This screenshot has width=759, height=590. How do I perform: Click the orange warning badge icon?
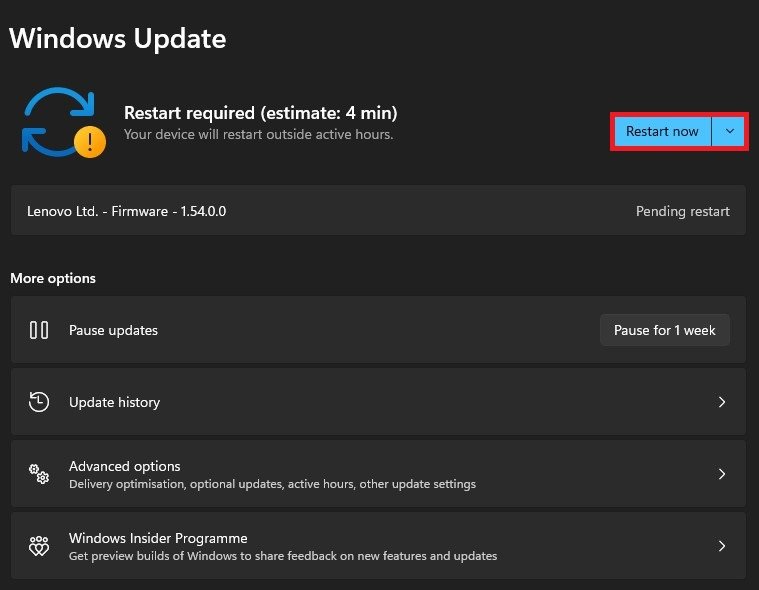click(x=90, y=142)
